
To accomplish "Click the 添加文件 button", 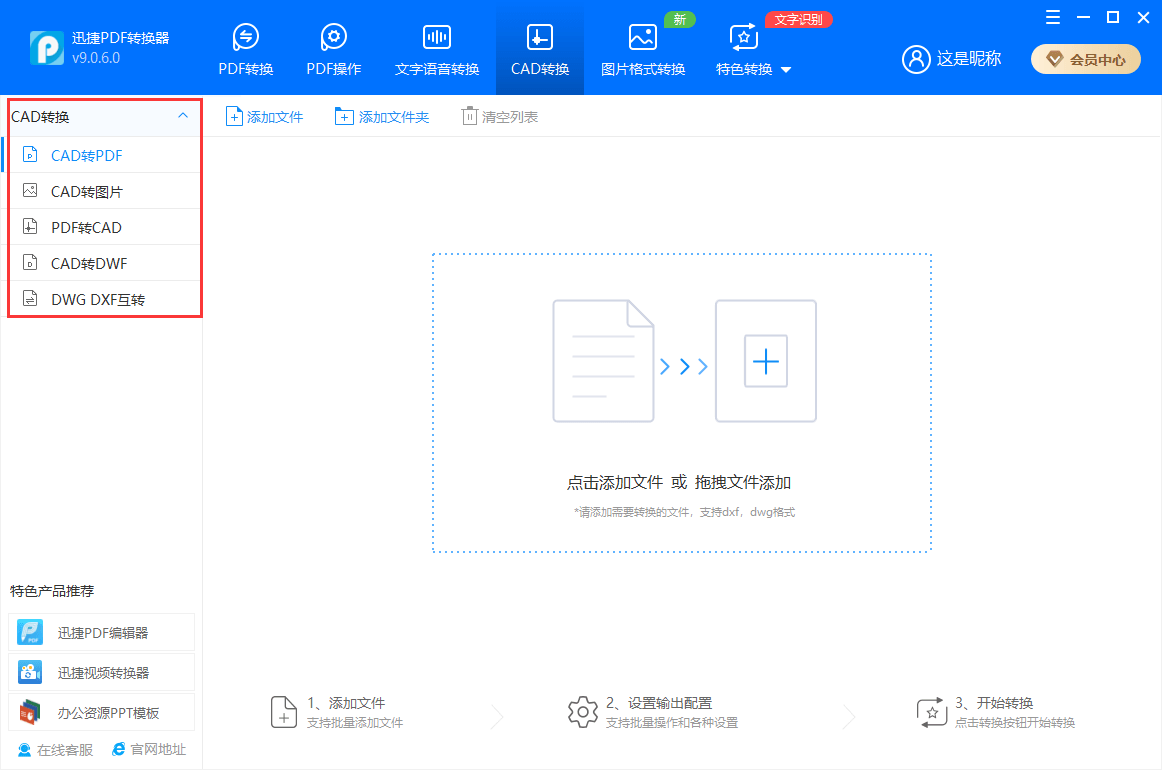I will (265, 117).
